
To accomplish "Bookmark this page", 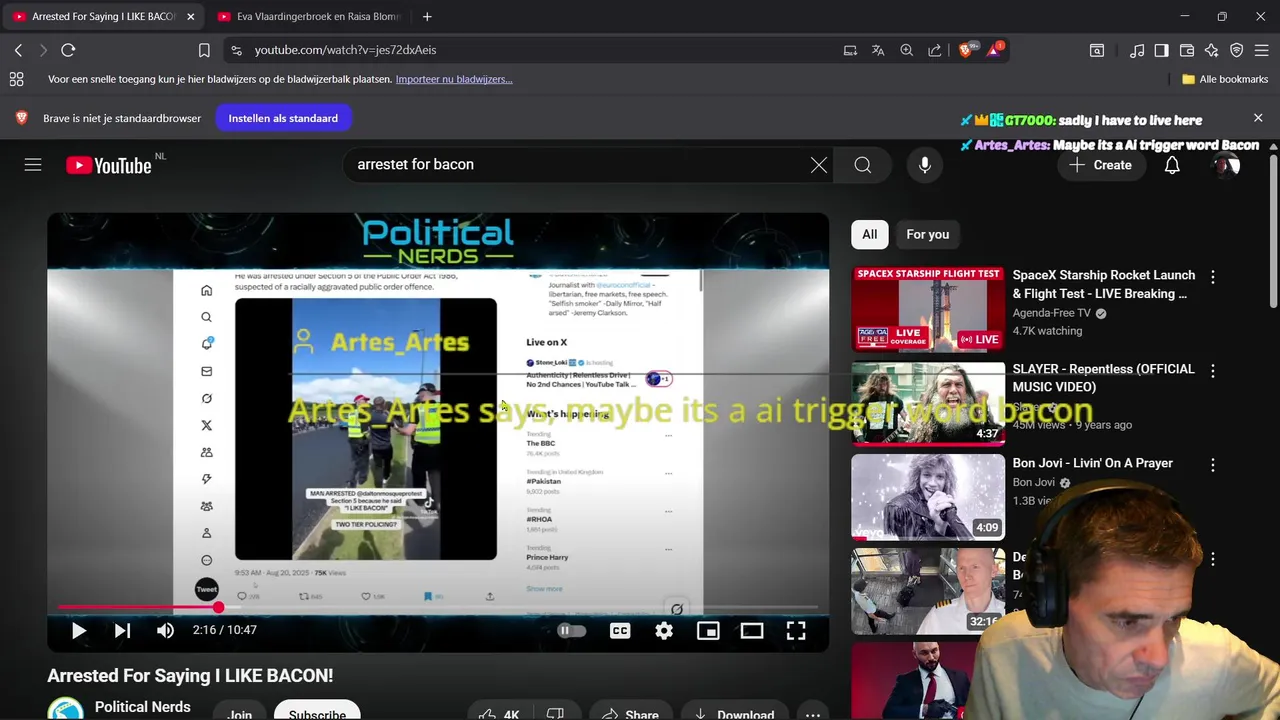I will [204, 50].
